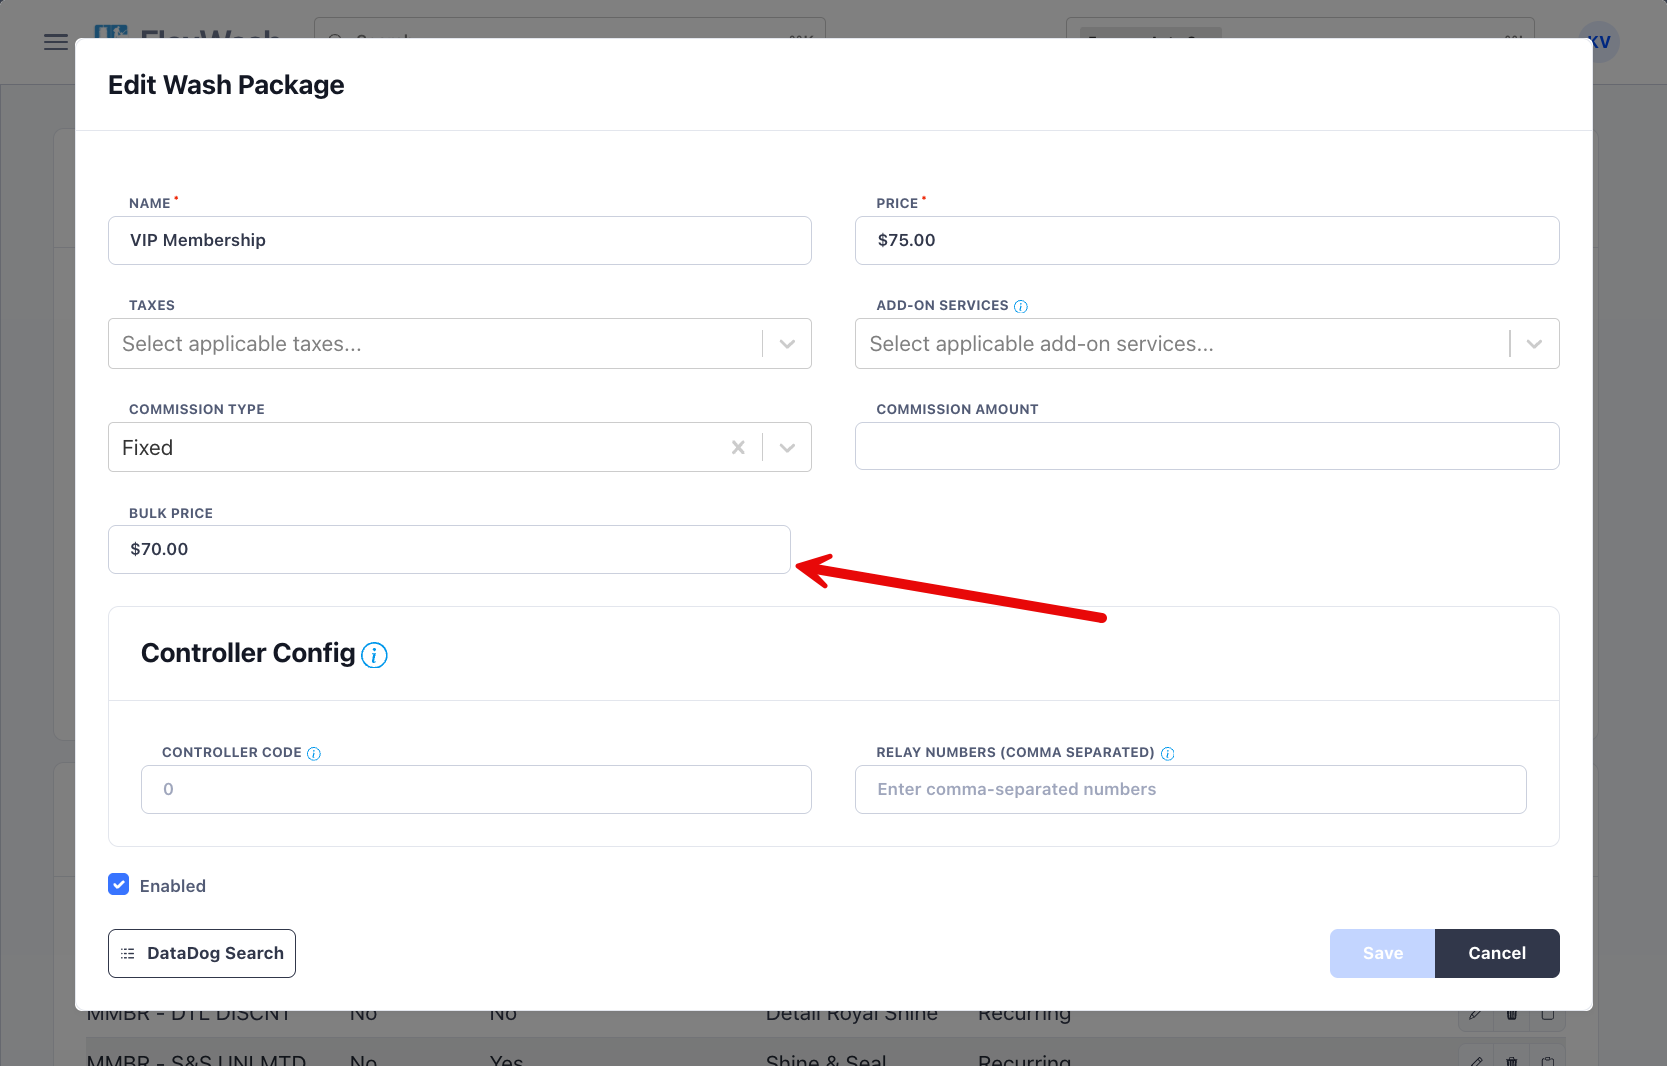Click the Price field showing $75.00

[x=1207, y=241]
